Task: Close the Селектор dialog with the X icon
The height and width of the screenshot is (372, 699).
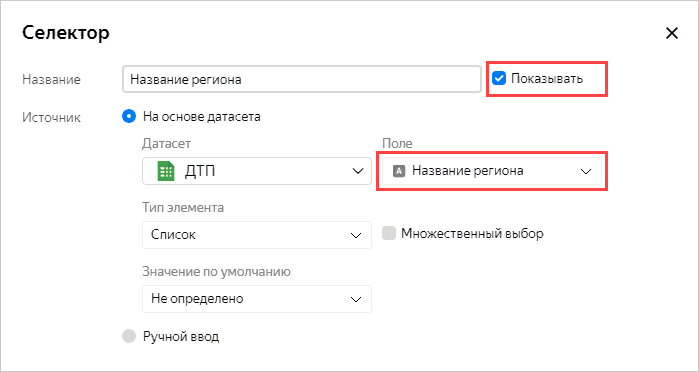Action: coord(671,33)
